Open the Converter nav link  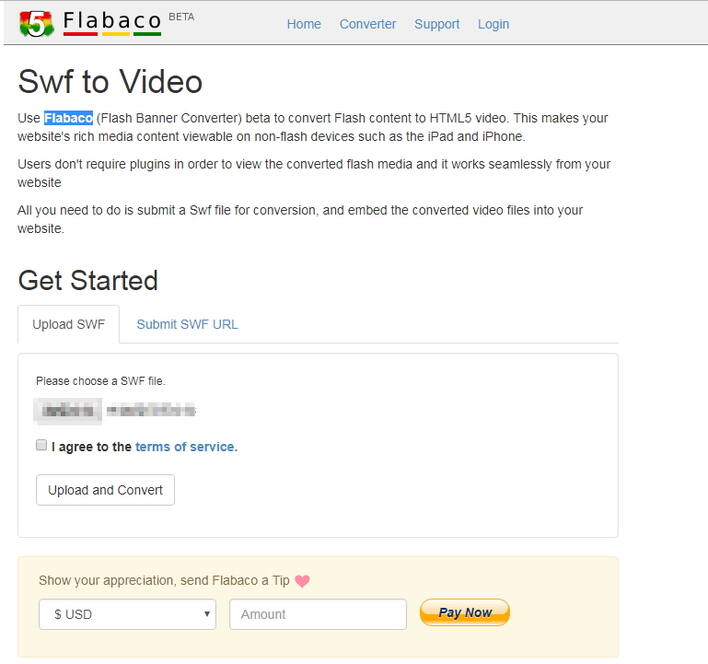pos(368,24)
